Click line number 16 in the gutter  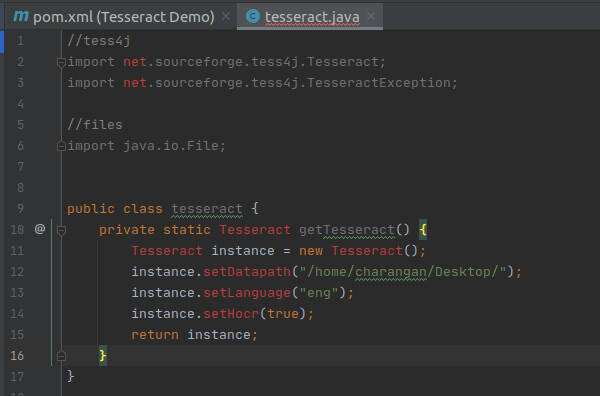17,356
